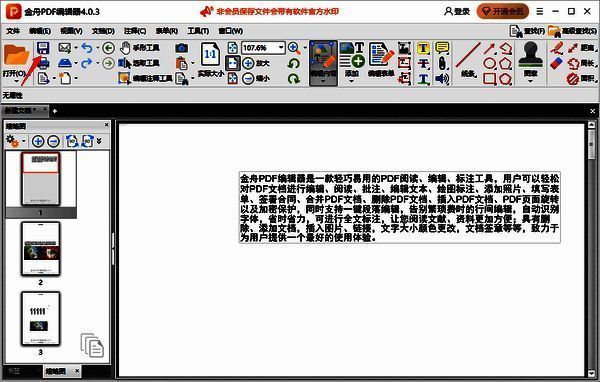Select the Underline text tool

click(x=423, y=78)
